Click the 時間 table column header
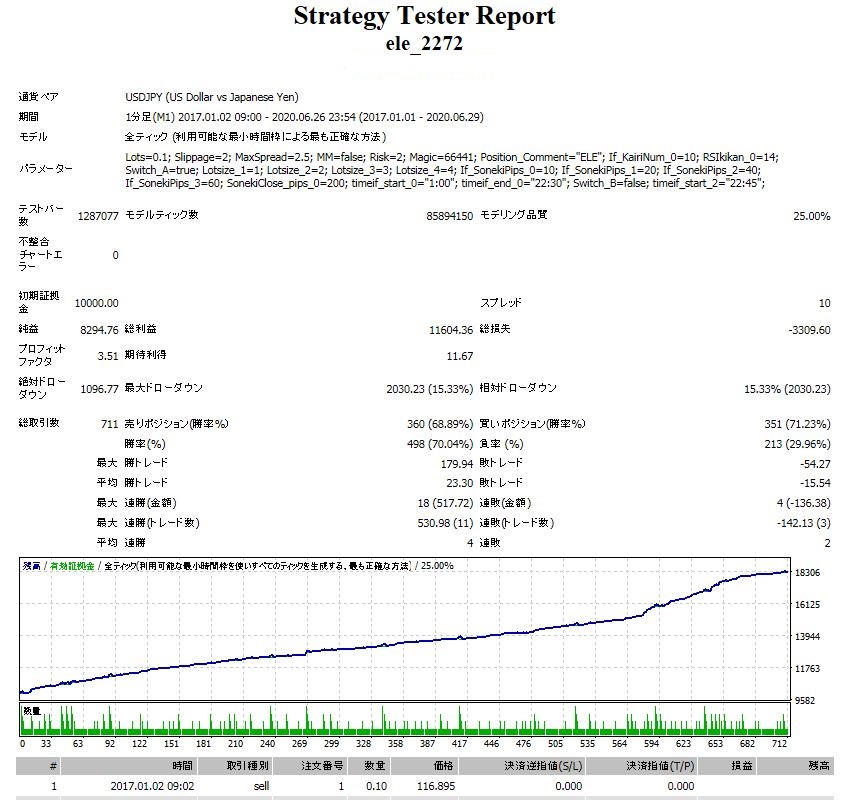The image size is (850, 800). click(x=128, y=766)
